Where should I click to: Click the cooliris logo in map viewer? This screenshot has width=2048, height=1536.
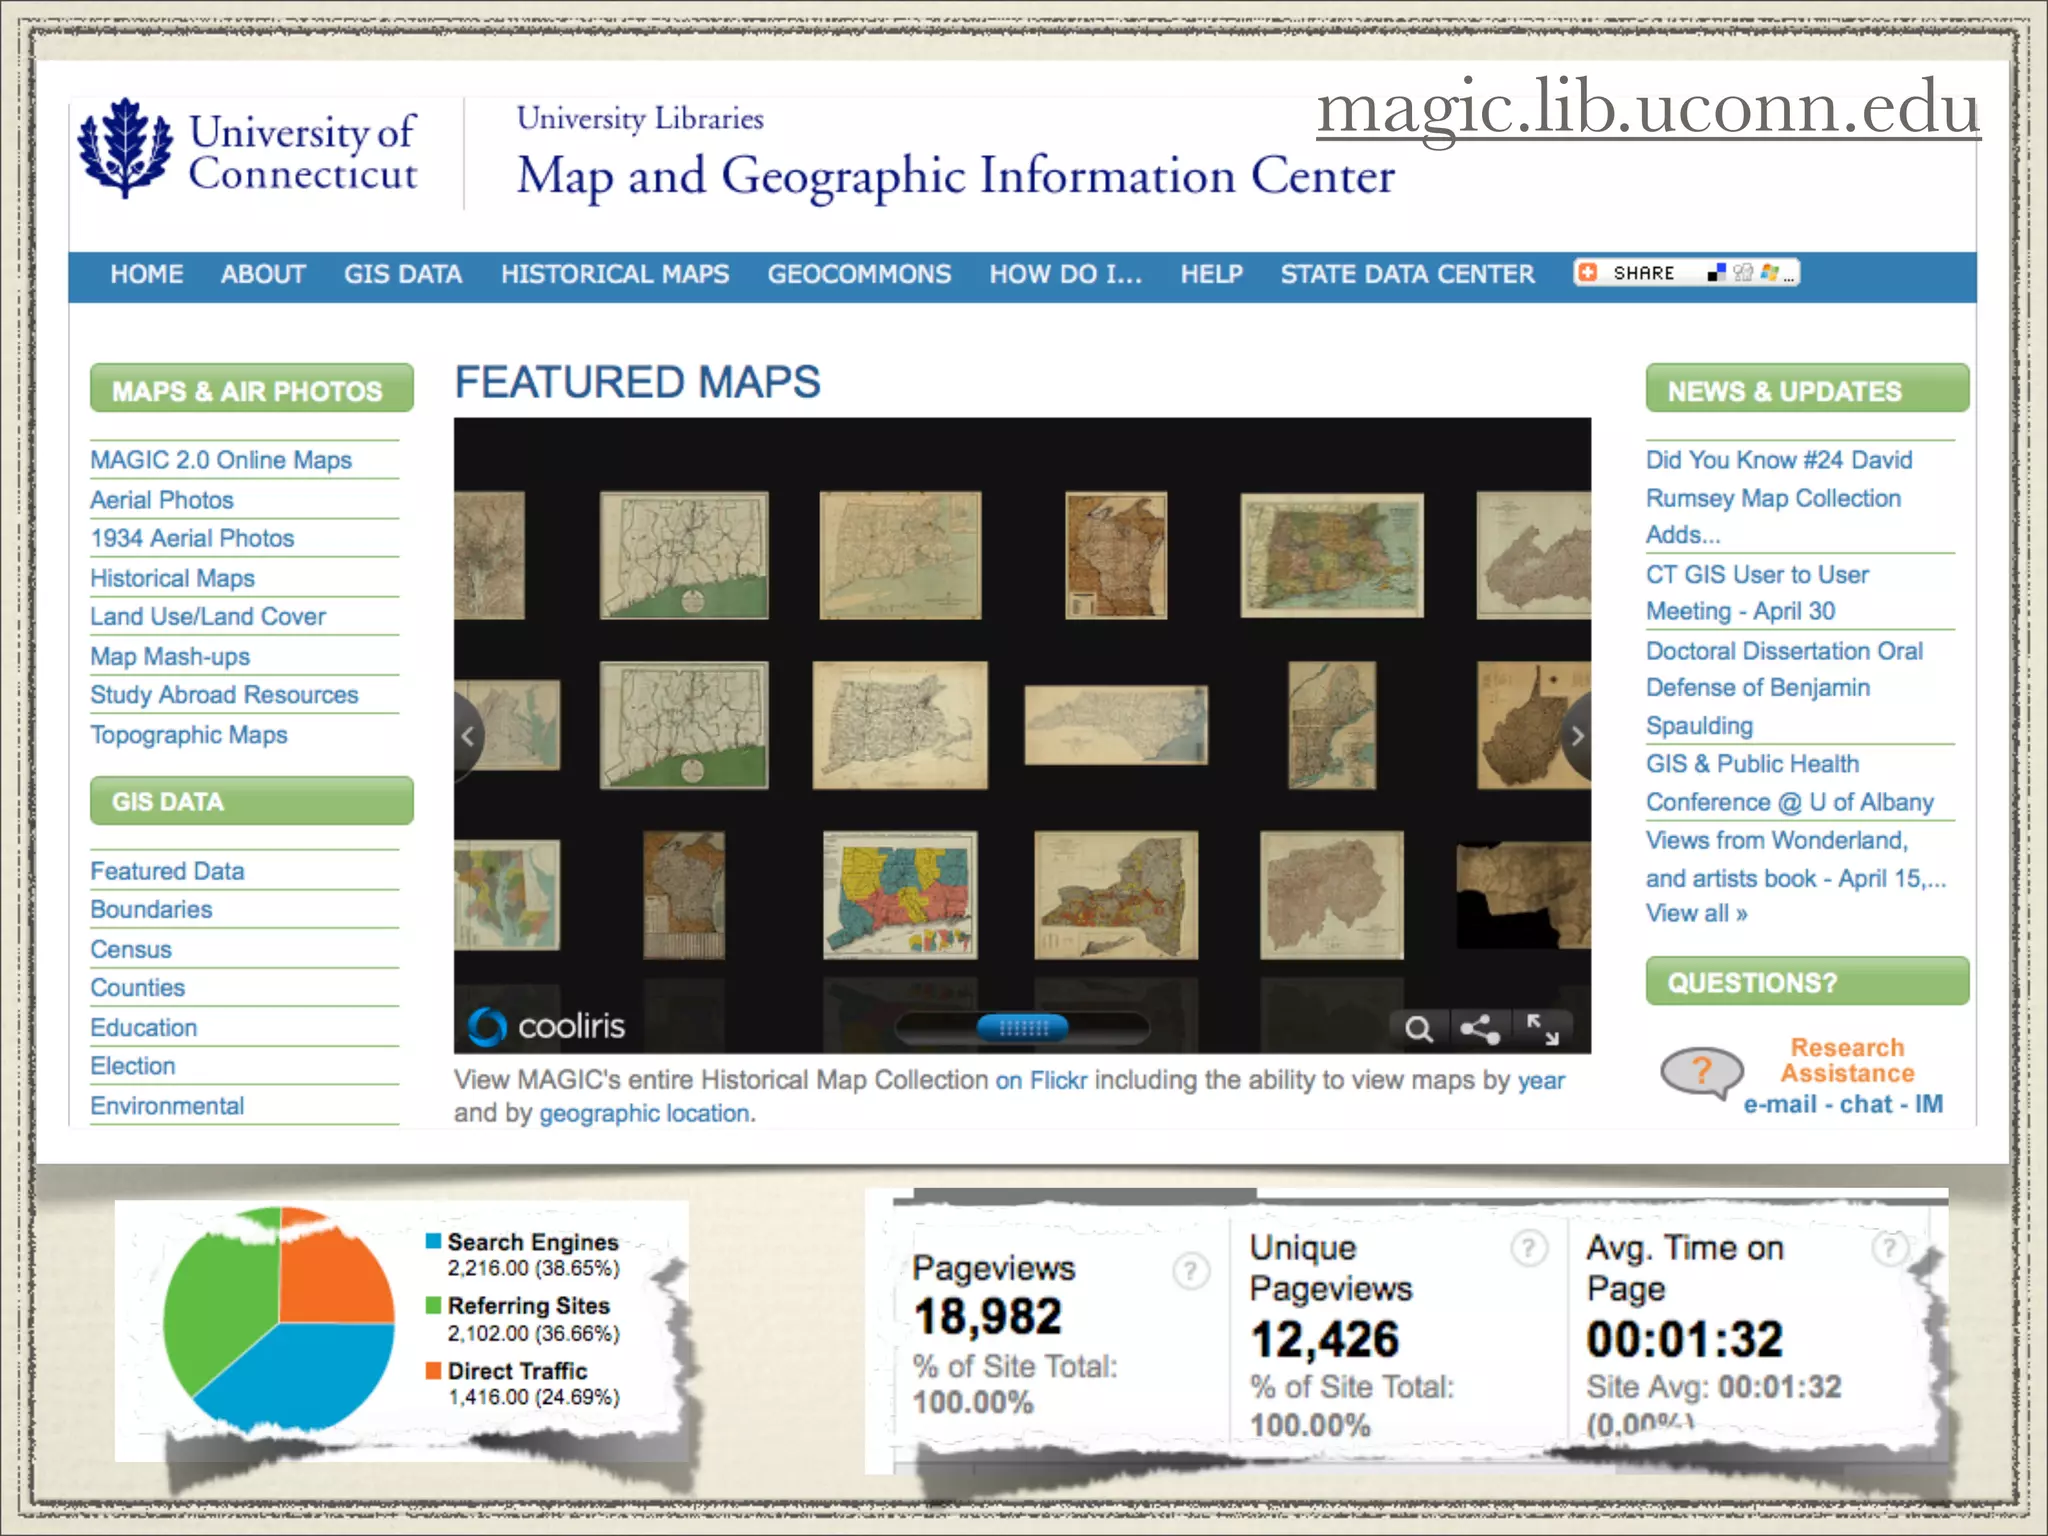(x=546, y=1026)
